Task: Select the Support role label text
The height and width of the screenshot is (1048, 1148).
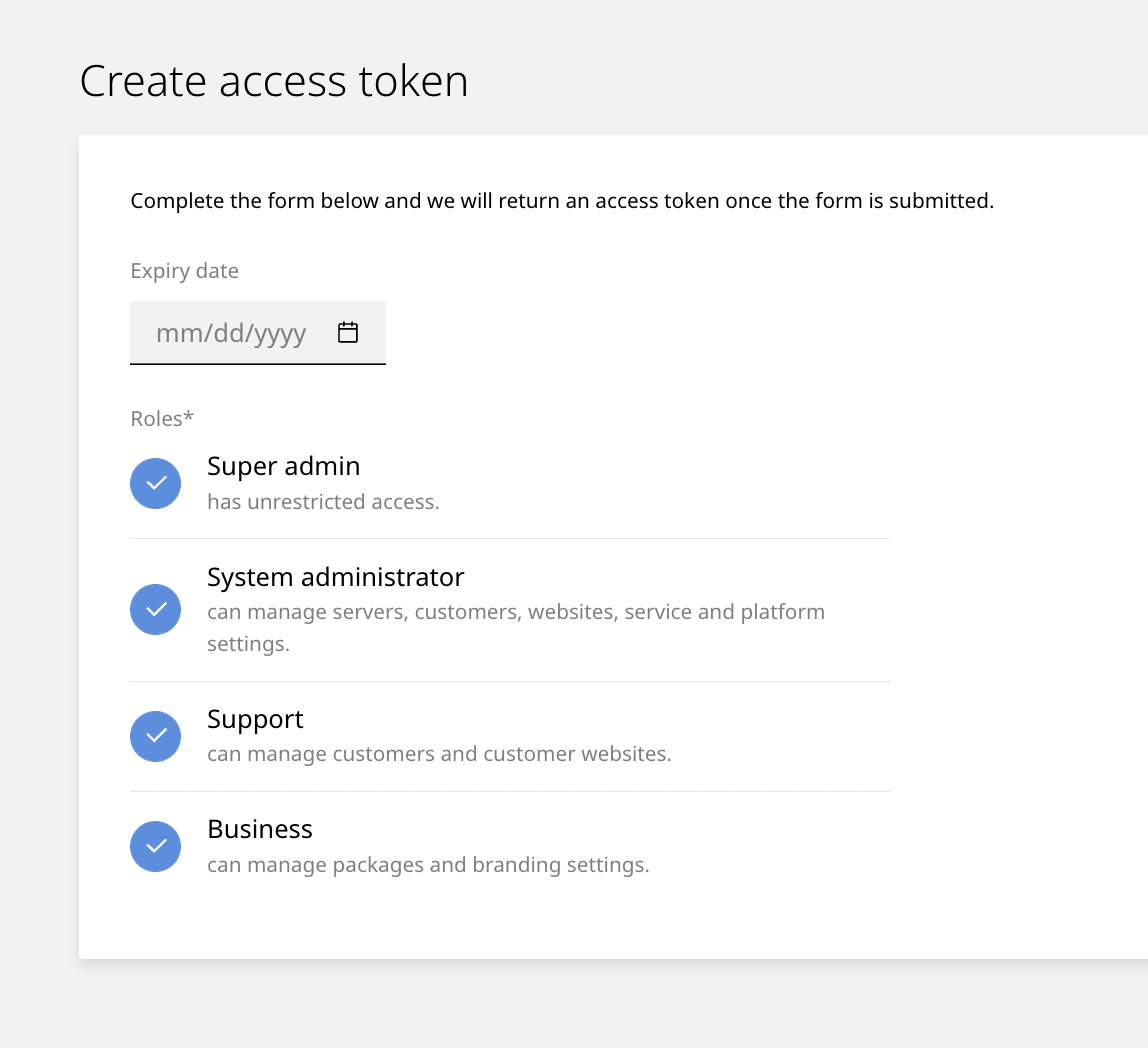Action: point(255,719)
